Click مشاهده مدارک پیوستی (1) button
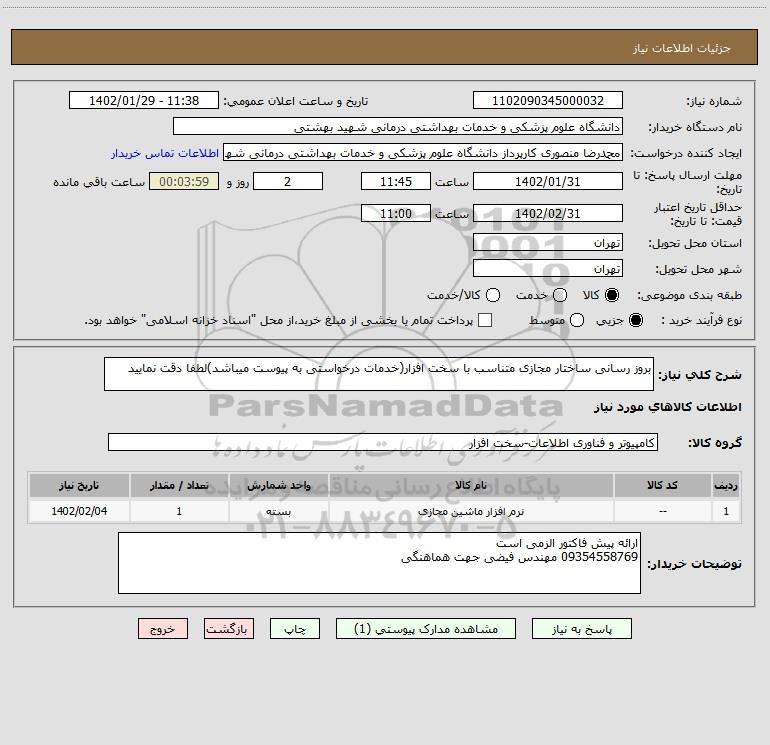Screen dimensions: 770x745 tap(426, 629)
